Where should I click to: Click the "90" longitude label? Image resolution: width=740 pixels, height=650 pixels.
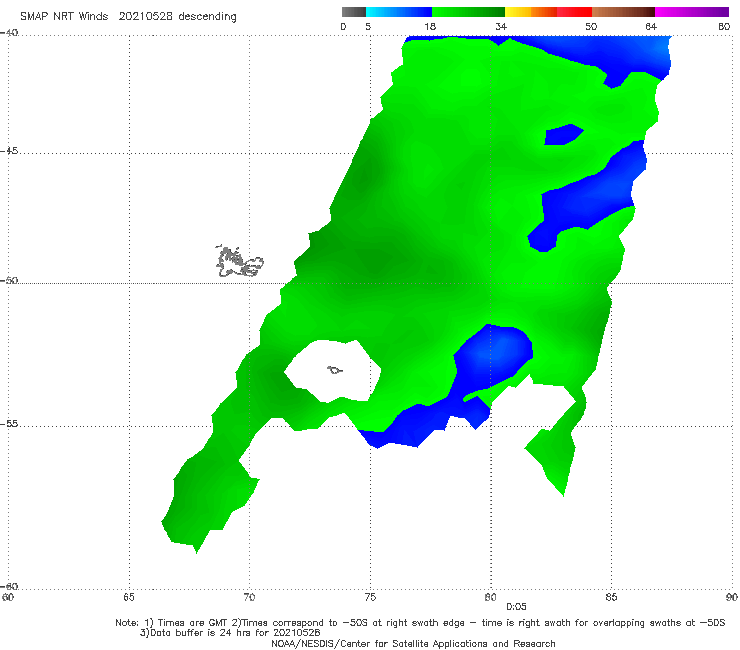click(x=732, y=597)
